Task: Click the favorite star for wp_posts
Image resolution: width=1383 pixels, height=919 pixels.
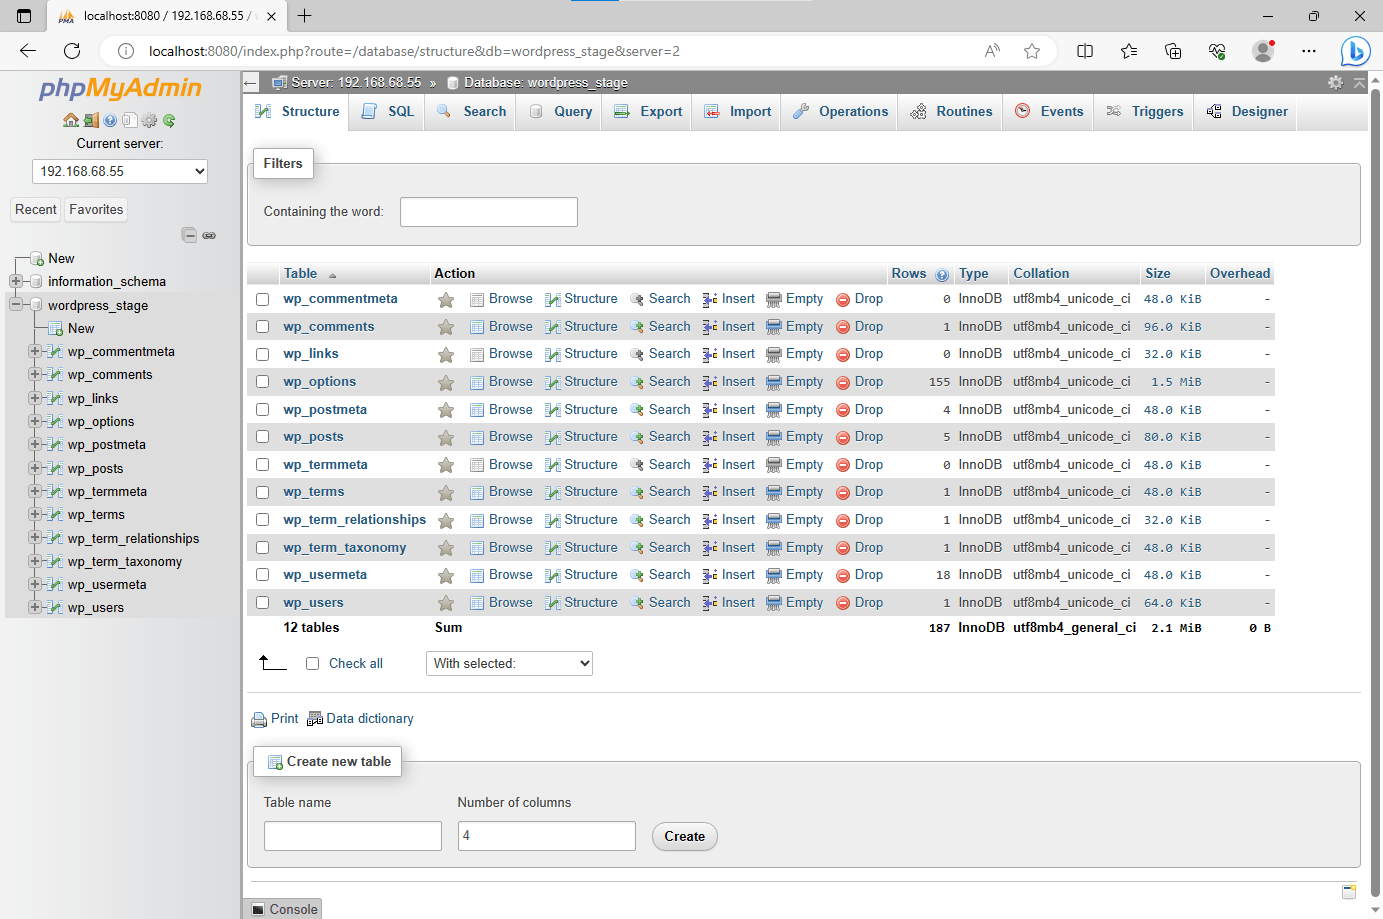Action: coord(446,438)
